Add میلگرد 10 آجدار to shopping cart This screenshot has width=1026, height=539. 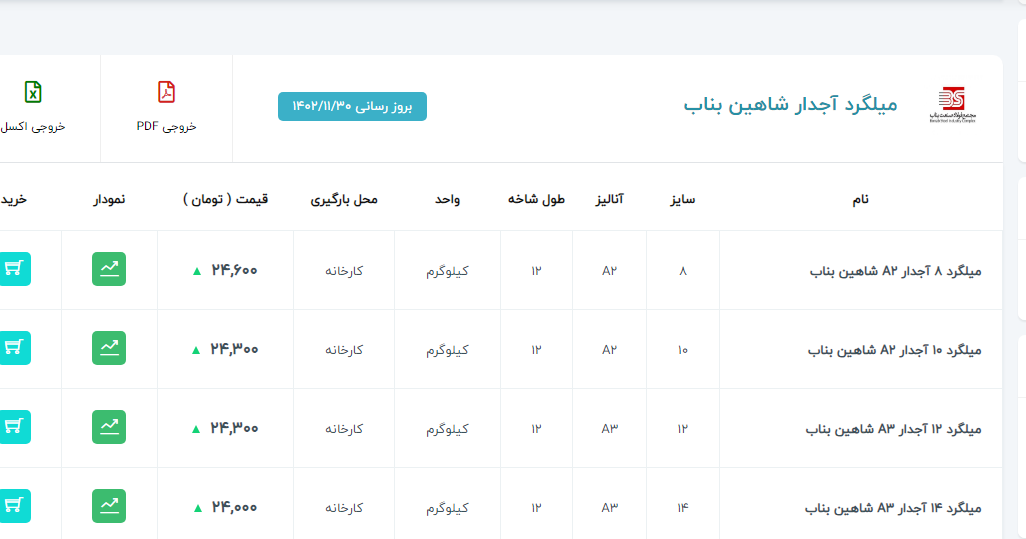tap(14, 348)
